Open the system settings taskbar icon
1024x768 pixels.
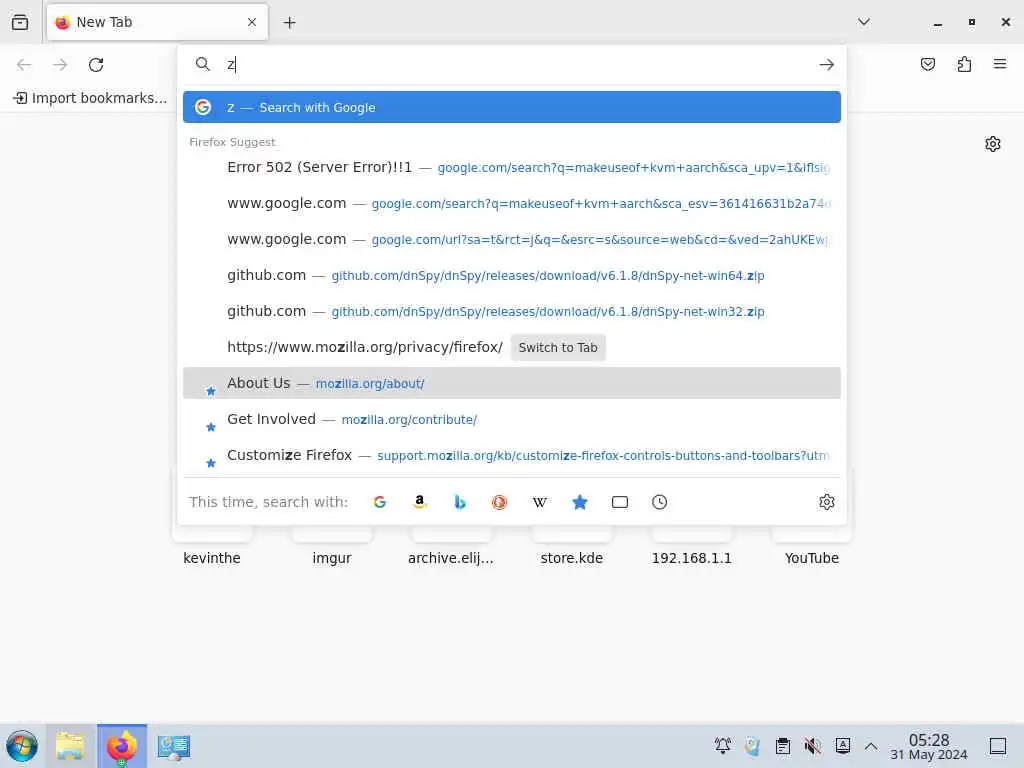coord(174,746)
